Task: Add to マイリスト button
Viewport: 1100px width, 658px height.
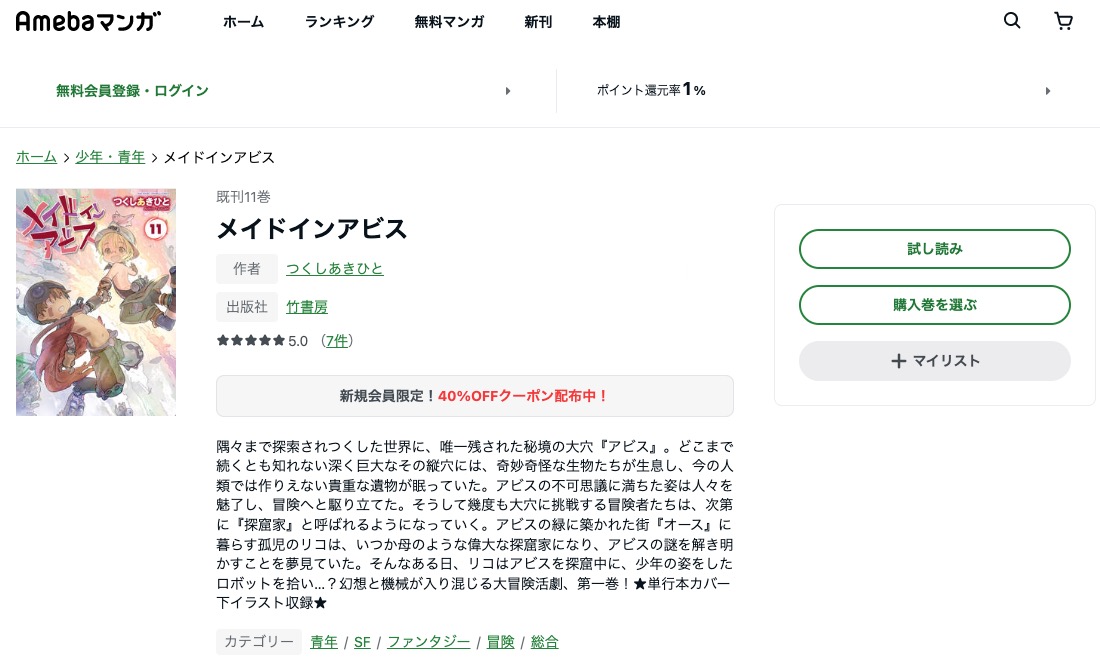Action: [x=934, y=361]
